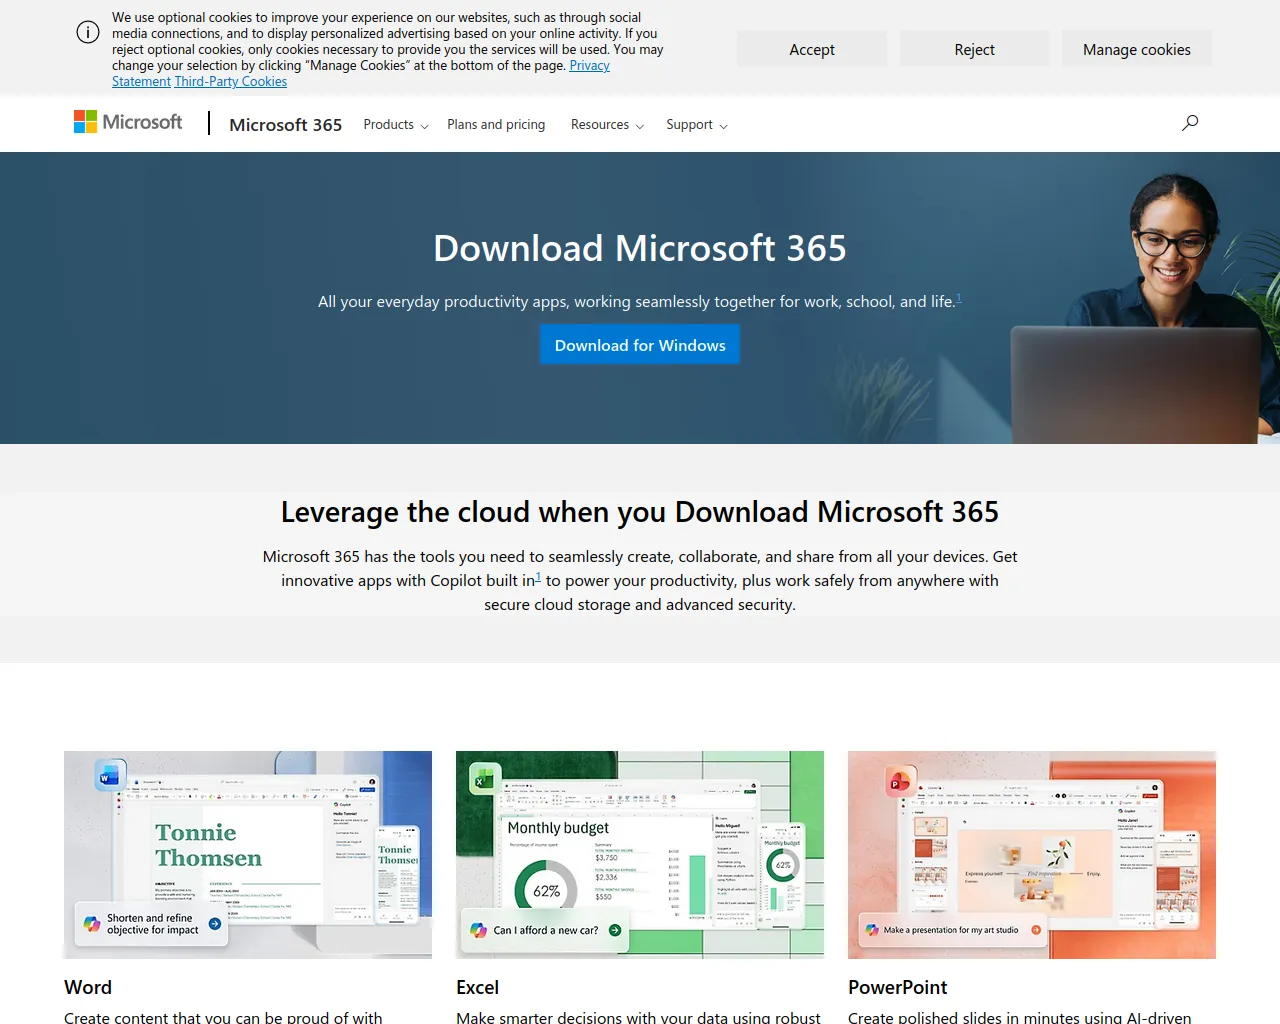Click 'Shorten and refine objective for impact' chip
Screen dimensions: 1280x1024
(153, 924)
